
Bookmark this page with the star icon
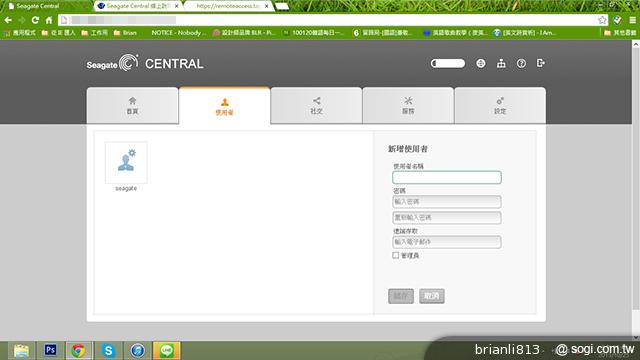tap(602, 20)
